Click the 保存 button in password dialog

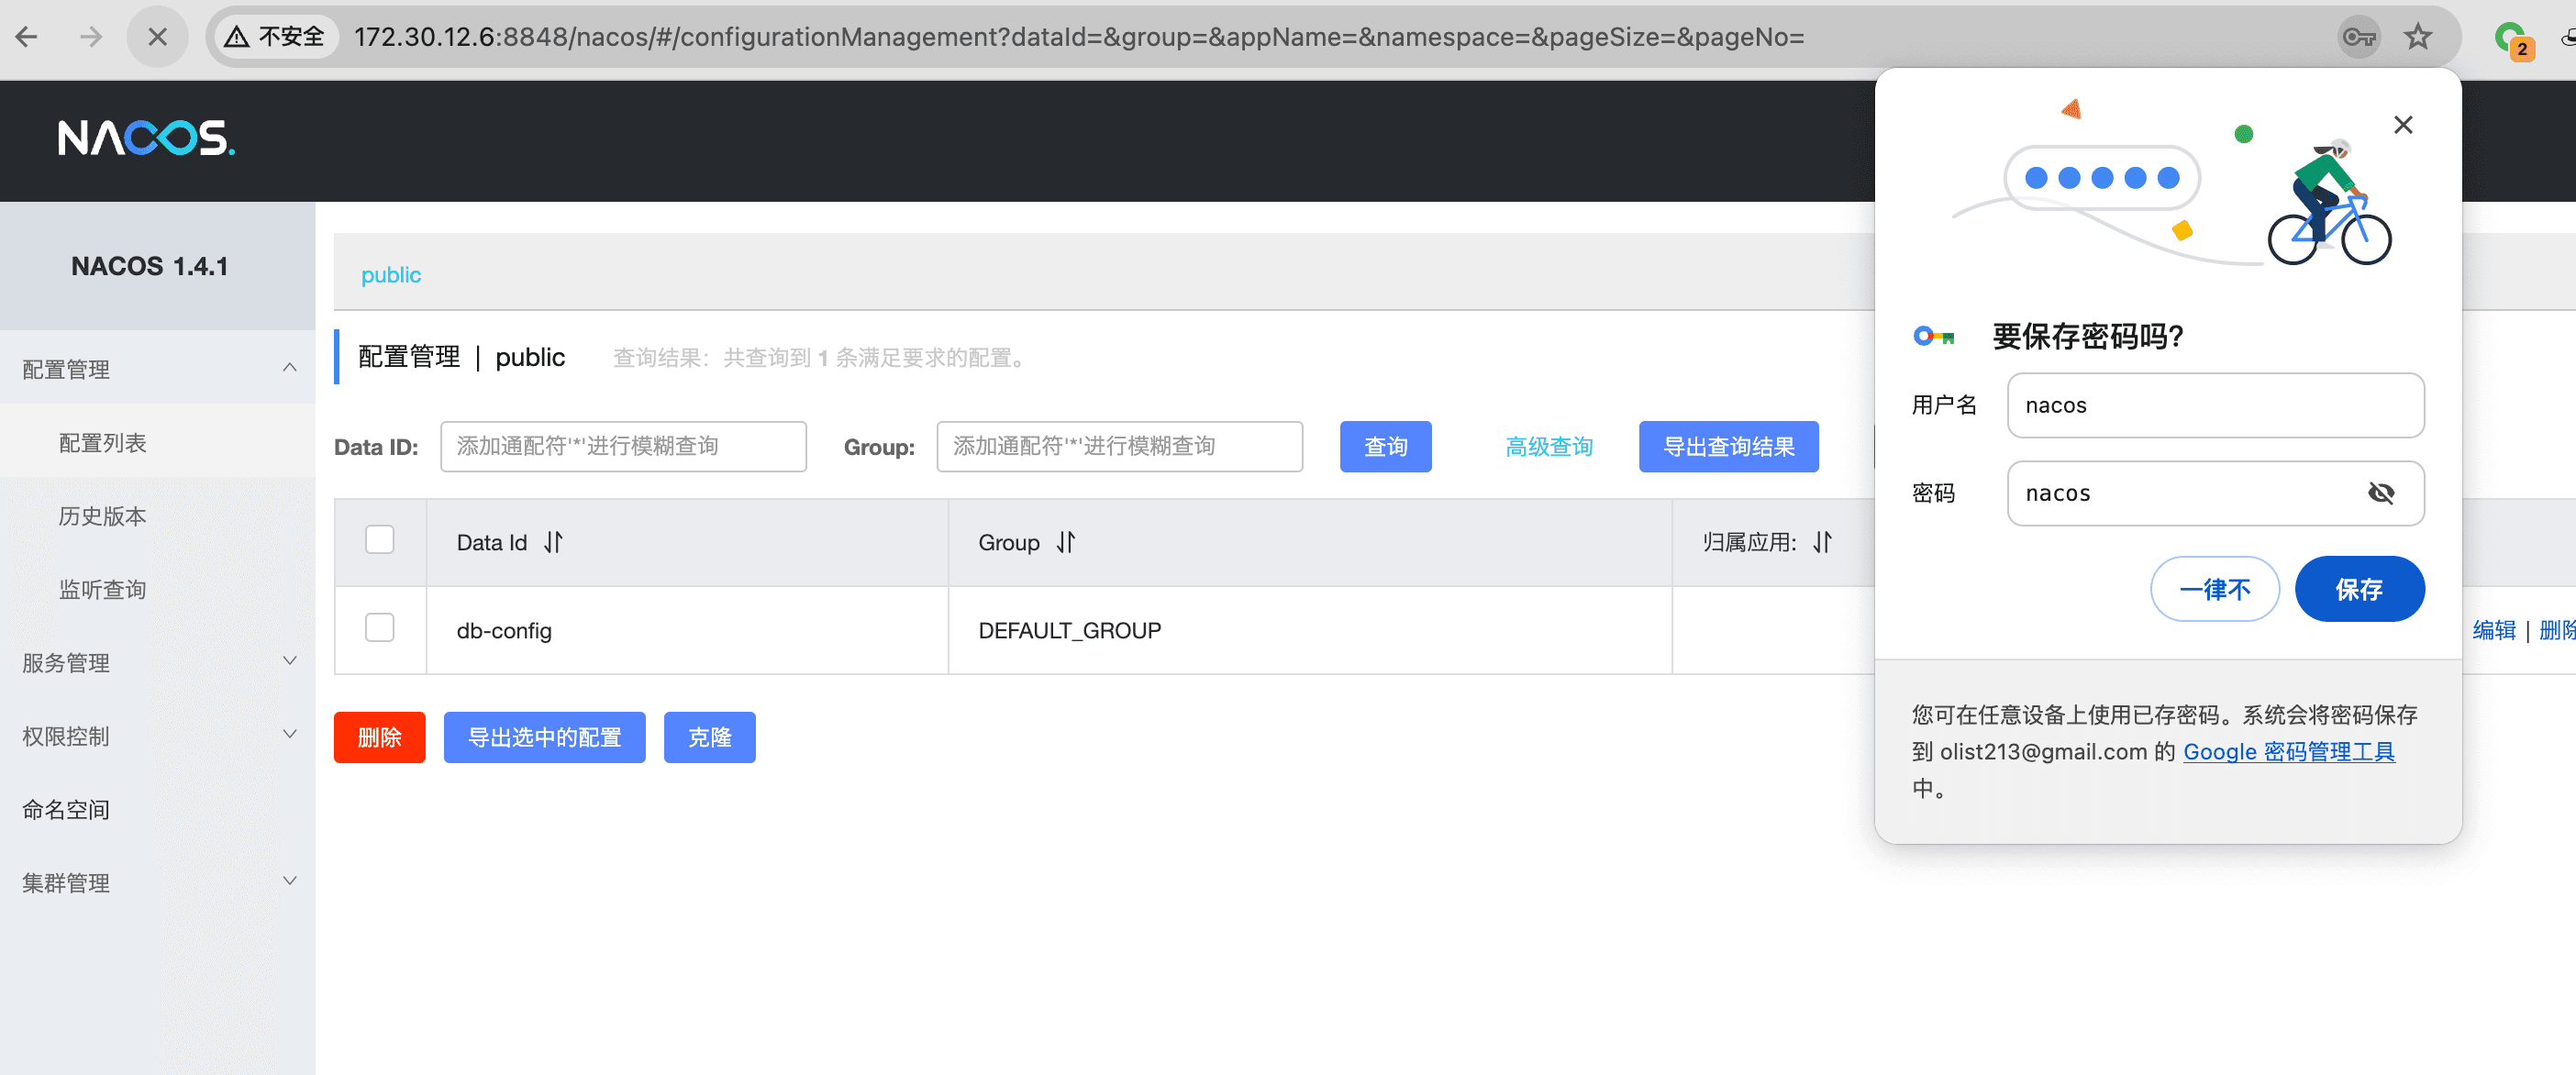tap(2359, 589)
